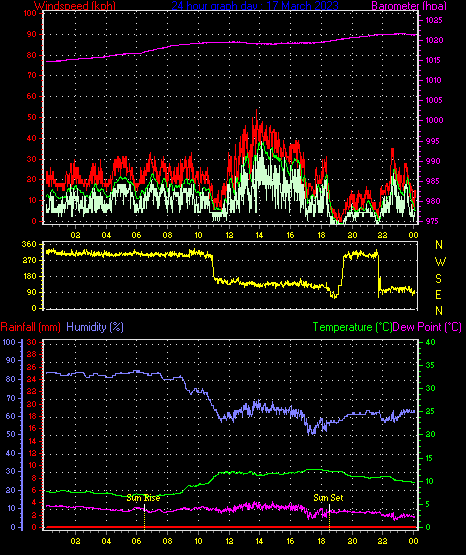This screenshot has width=466, height=555.
Task: Click the "Rainfall (mm)" legend label
Action: click(30, 327)
